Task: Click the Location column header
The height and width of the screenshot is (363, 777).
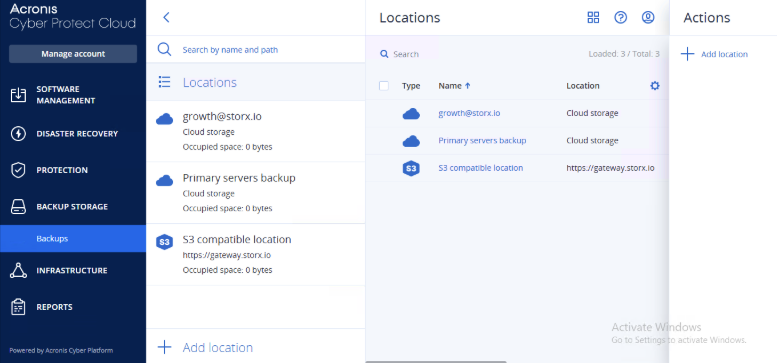Action: point(583,86)
